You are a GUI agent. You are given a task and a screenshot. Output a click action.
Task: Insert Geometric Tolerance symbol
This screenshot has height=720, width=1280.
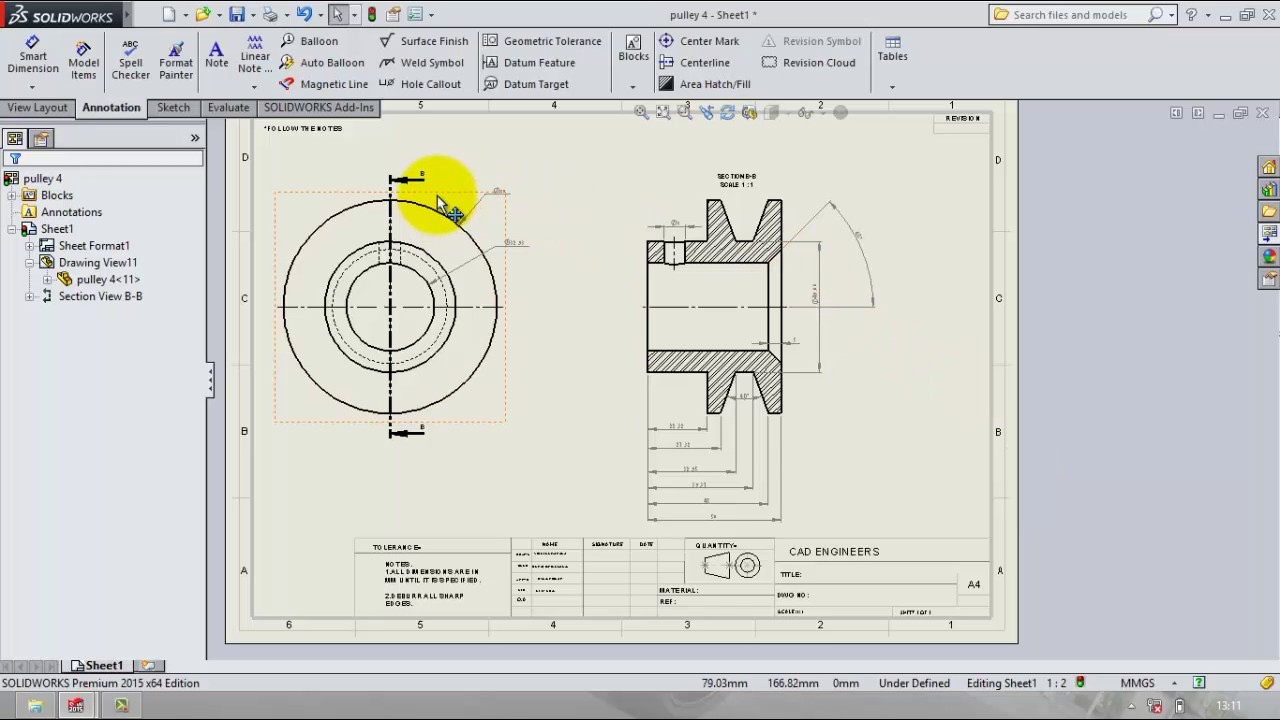tap(542, 41)
